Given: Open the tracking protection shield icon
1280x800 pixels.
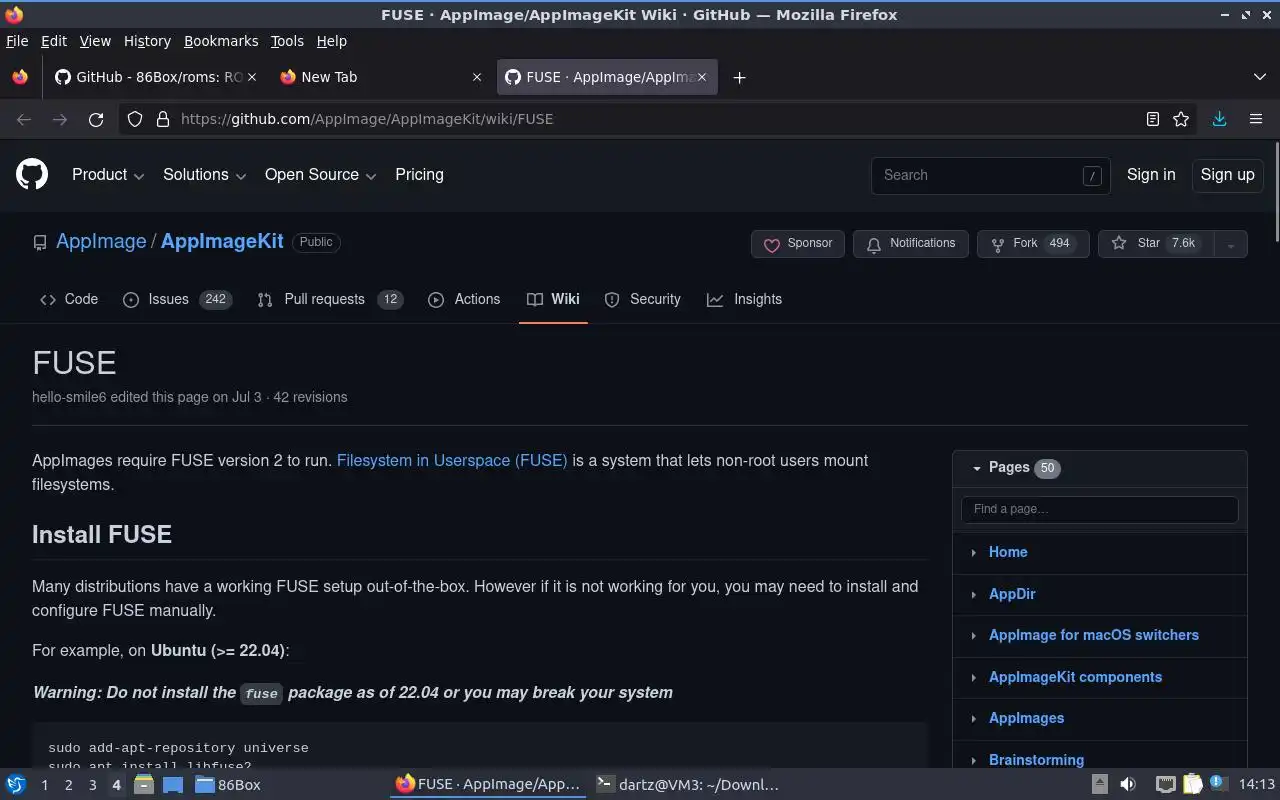Looking at the screenshot, I should pos(135,119).
